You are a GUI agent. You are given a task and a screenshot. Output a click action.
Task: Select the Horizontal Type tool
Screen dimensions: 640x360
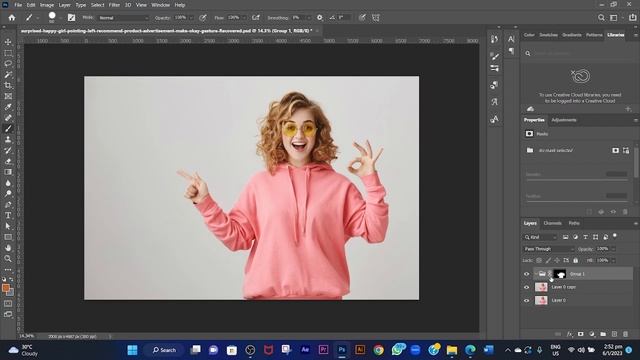8,215
